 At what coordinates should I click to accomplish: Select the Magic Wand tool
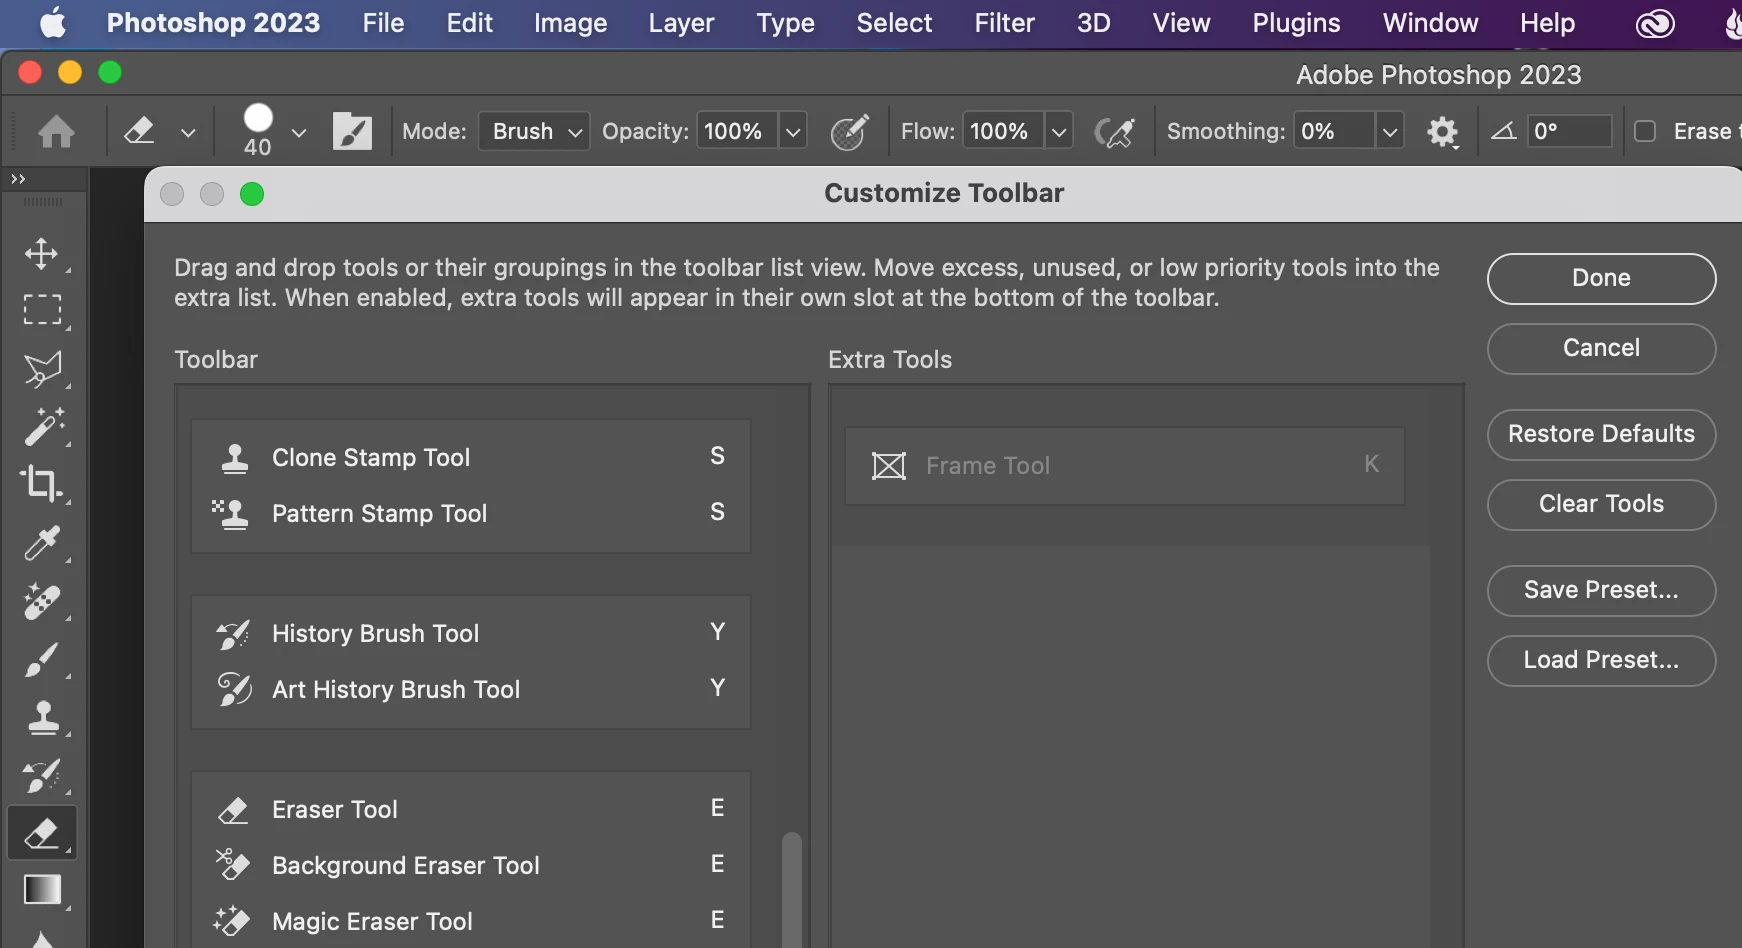tap(42, 427)
